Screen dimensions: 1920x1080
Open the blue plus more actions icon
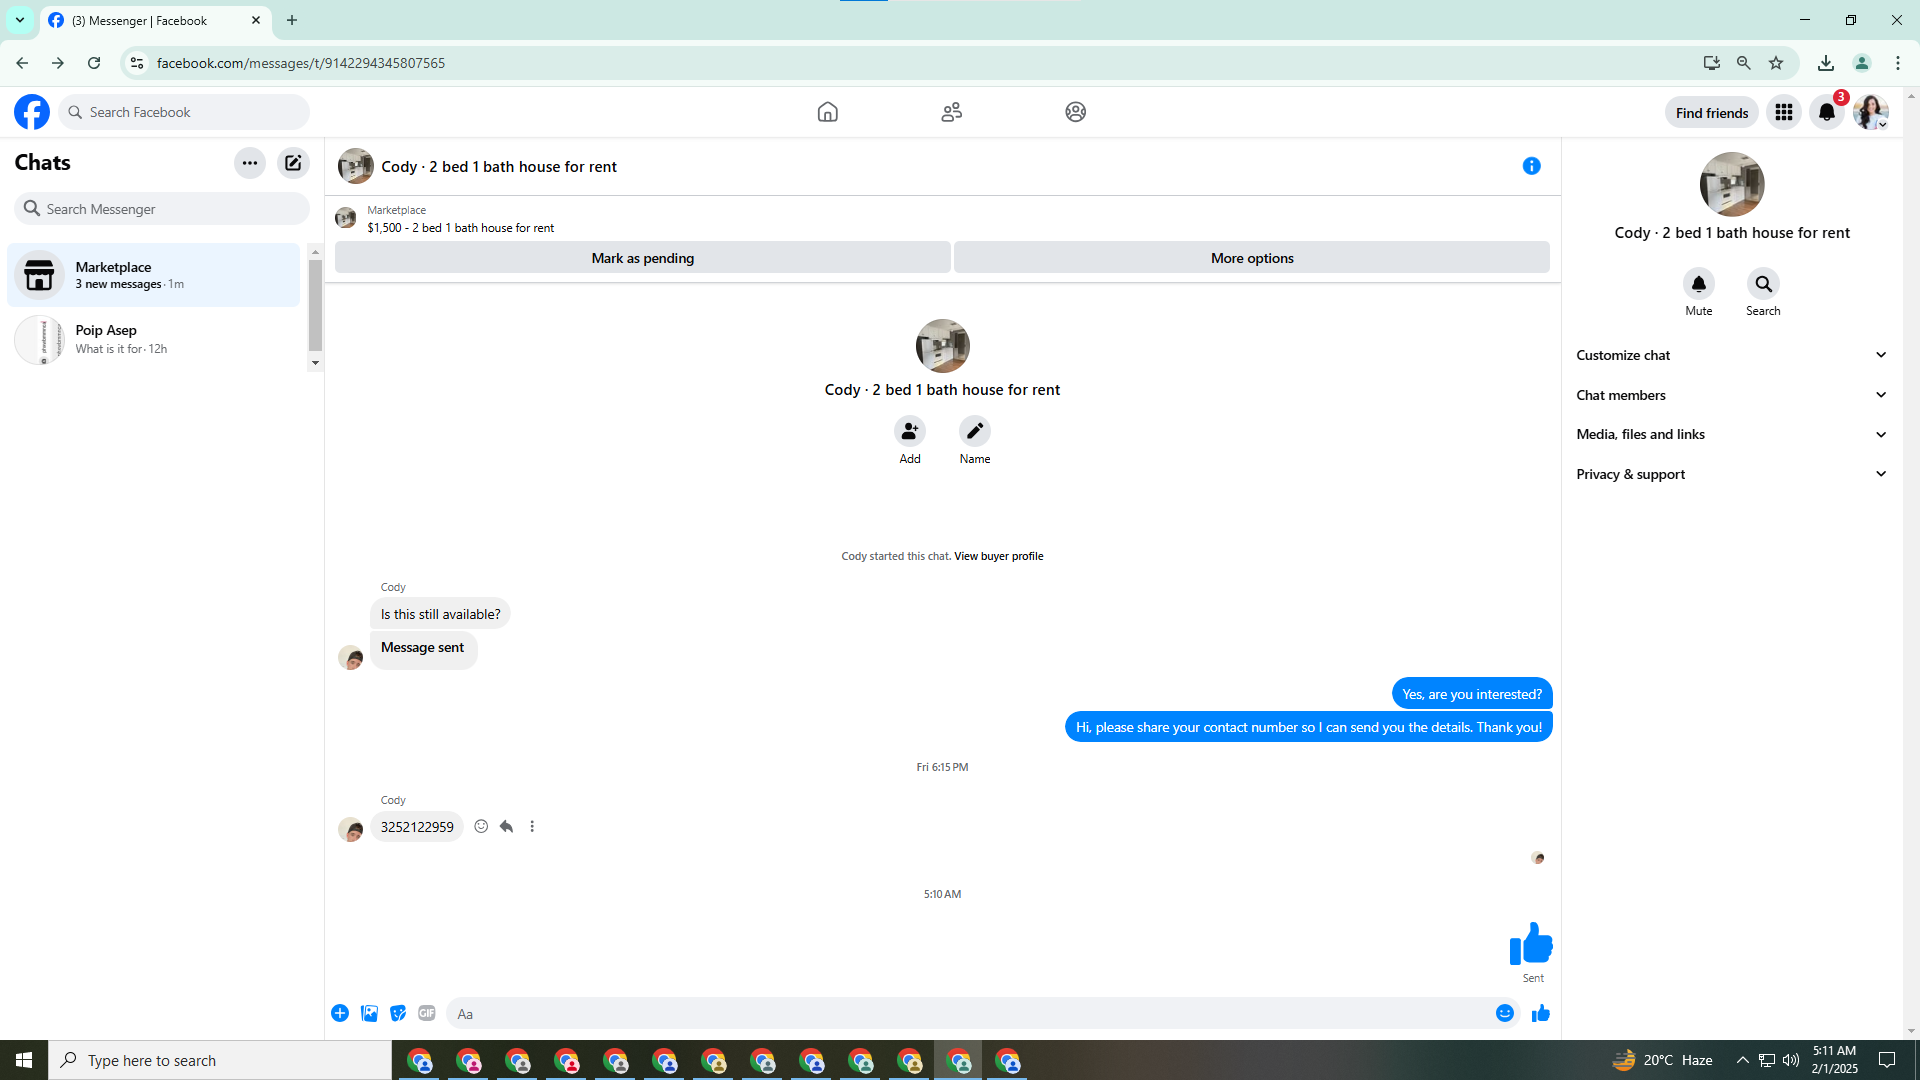pyautogui.click(x=340, y=1013)
